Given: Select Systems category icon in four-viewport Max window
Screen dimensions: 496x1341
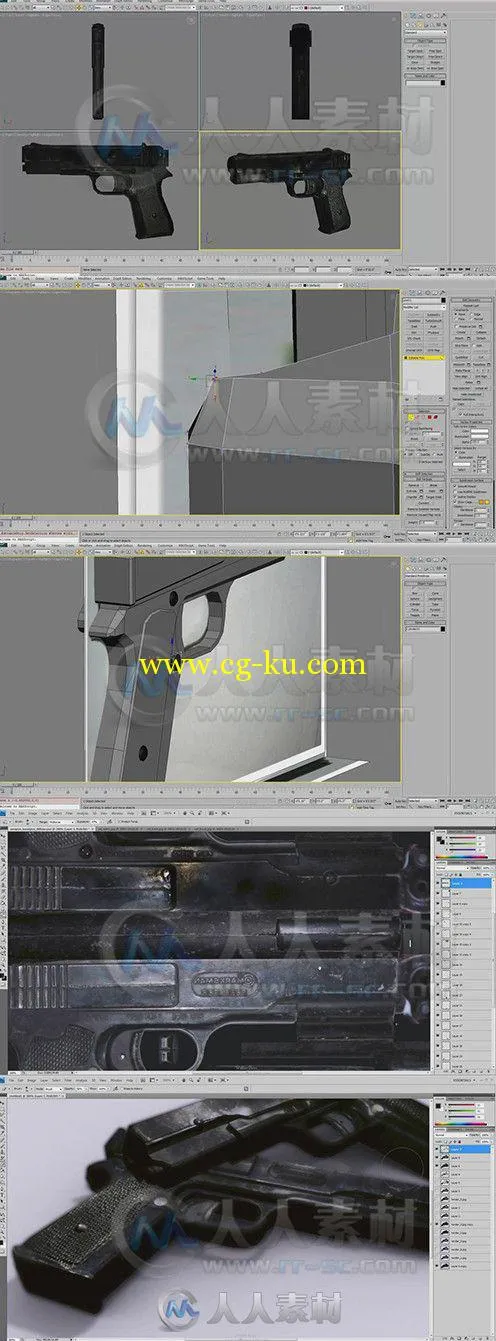Looking at the screenshot, I should pyautogui.click(x=444, y=25).
